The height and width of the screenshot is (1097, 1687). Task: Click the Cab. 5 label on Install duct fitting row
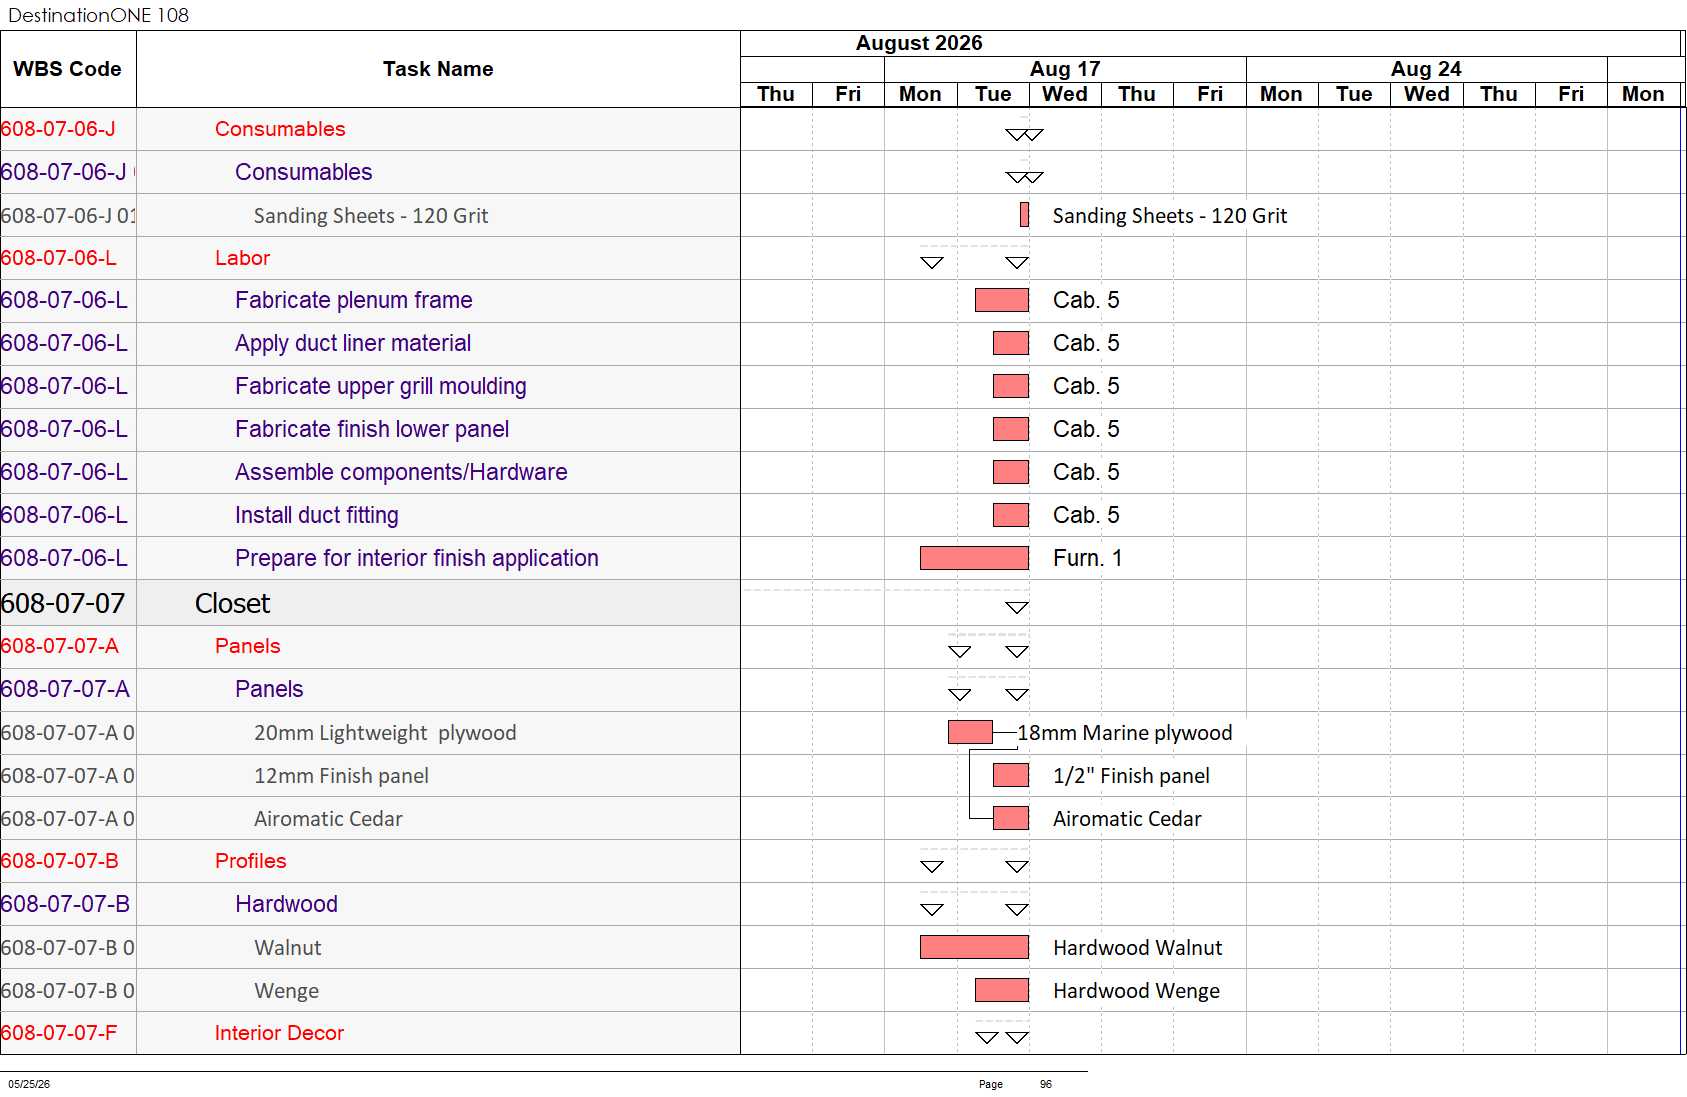(1086, 515)
